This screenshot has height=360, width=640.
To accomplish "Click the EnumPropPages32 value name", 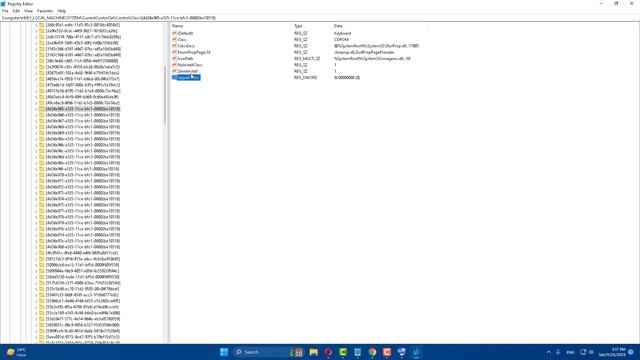I will (x=194, y=52).
